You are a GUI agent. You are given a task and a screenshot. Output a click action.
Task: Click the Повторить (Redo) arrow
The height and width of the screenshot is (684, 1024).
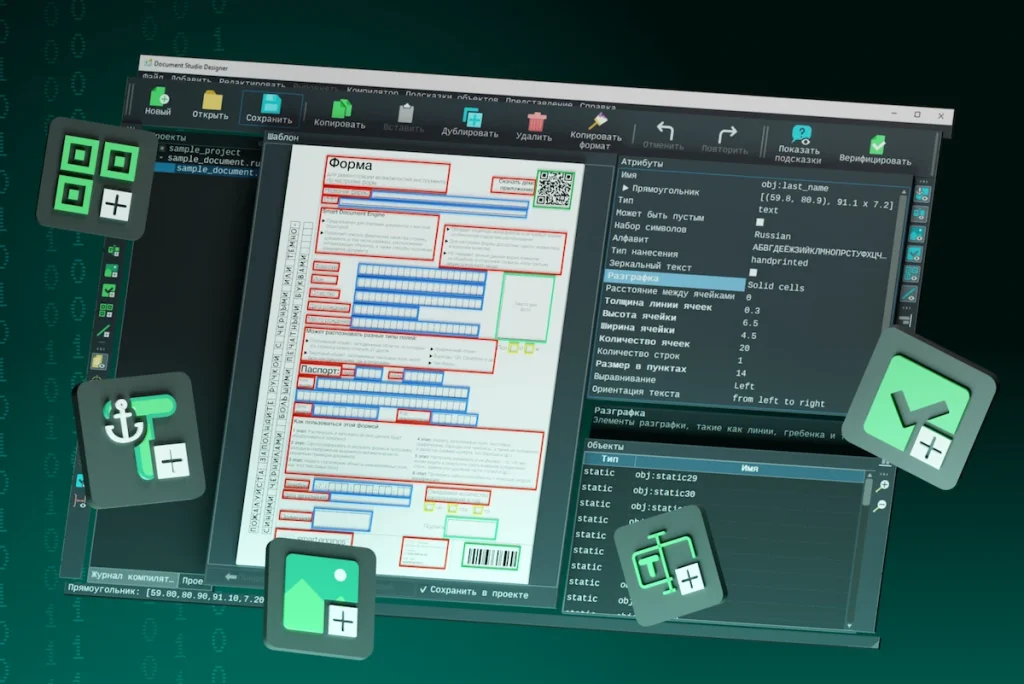coord(727,134)
